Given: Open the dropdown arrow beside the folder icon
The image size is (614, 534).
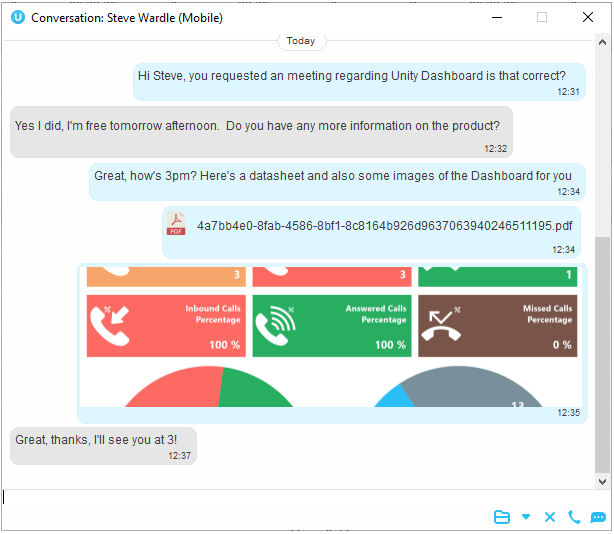Looking at the screenshot, I should click(x=526, y=517).
